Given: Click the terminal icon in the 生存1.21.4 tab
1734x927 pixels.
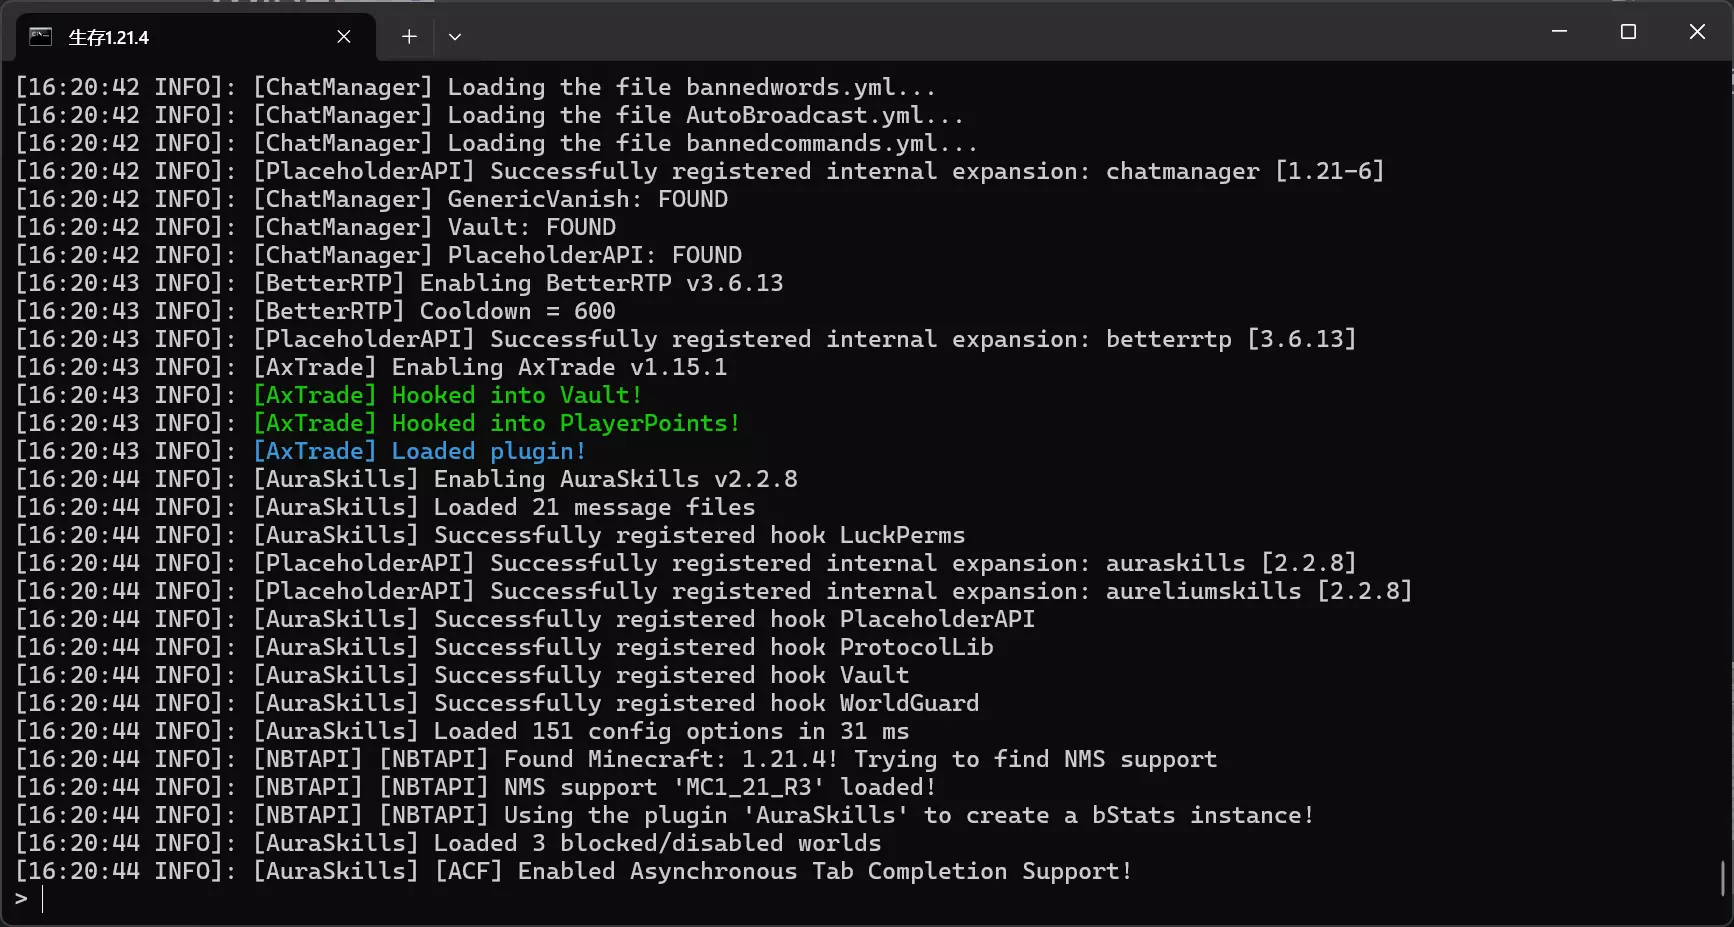Looking at the screenshot, I should pos(40,37).
